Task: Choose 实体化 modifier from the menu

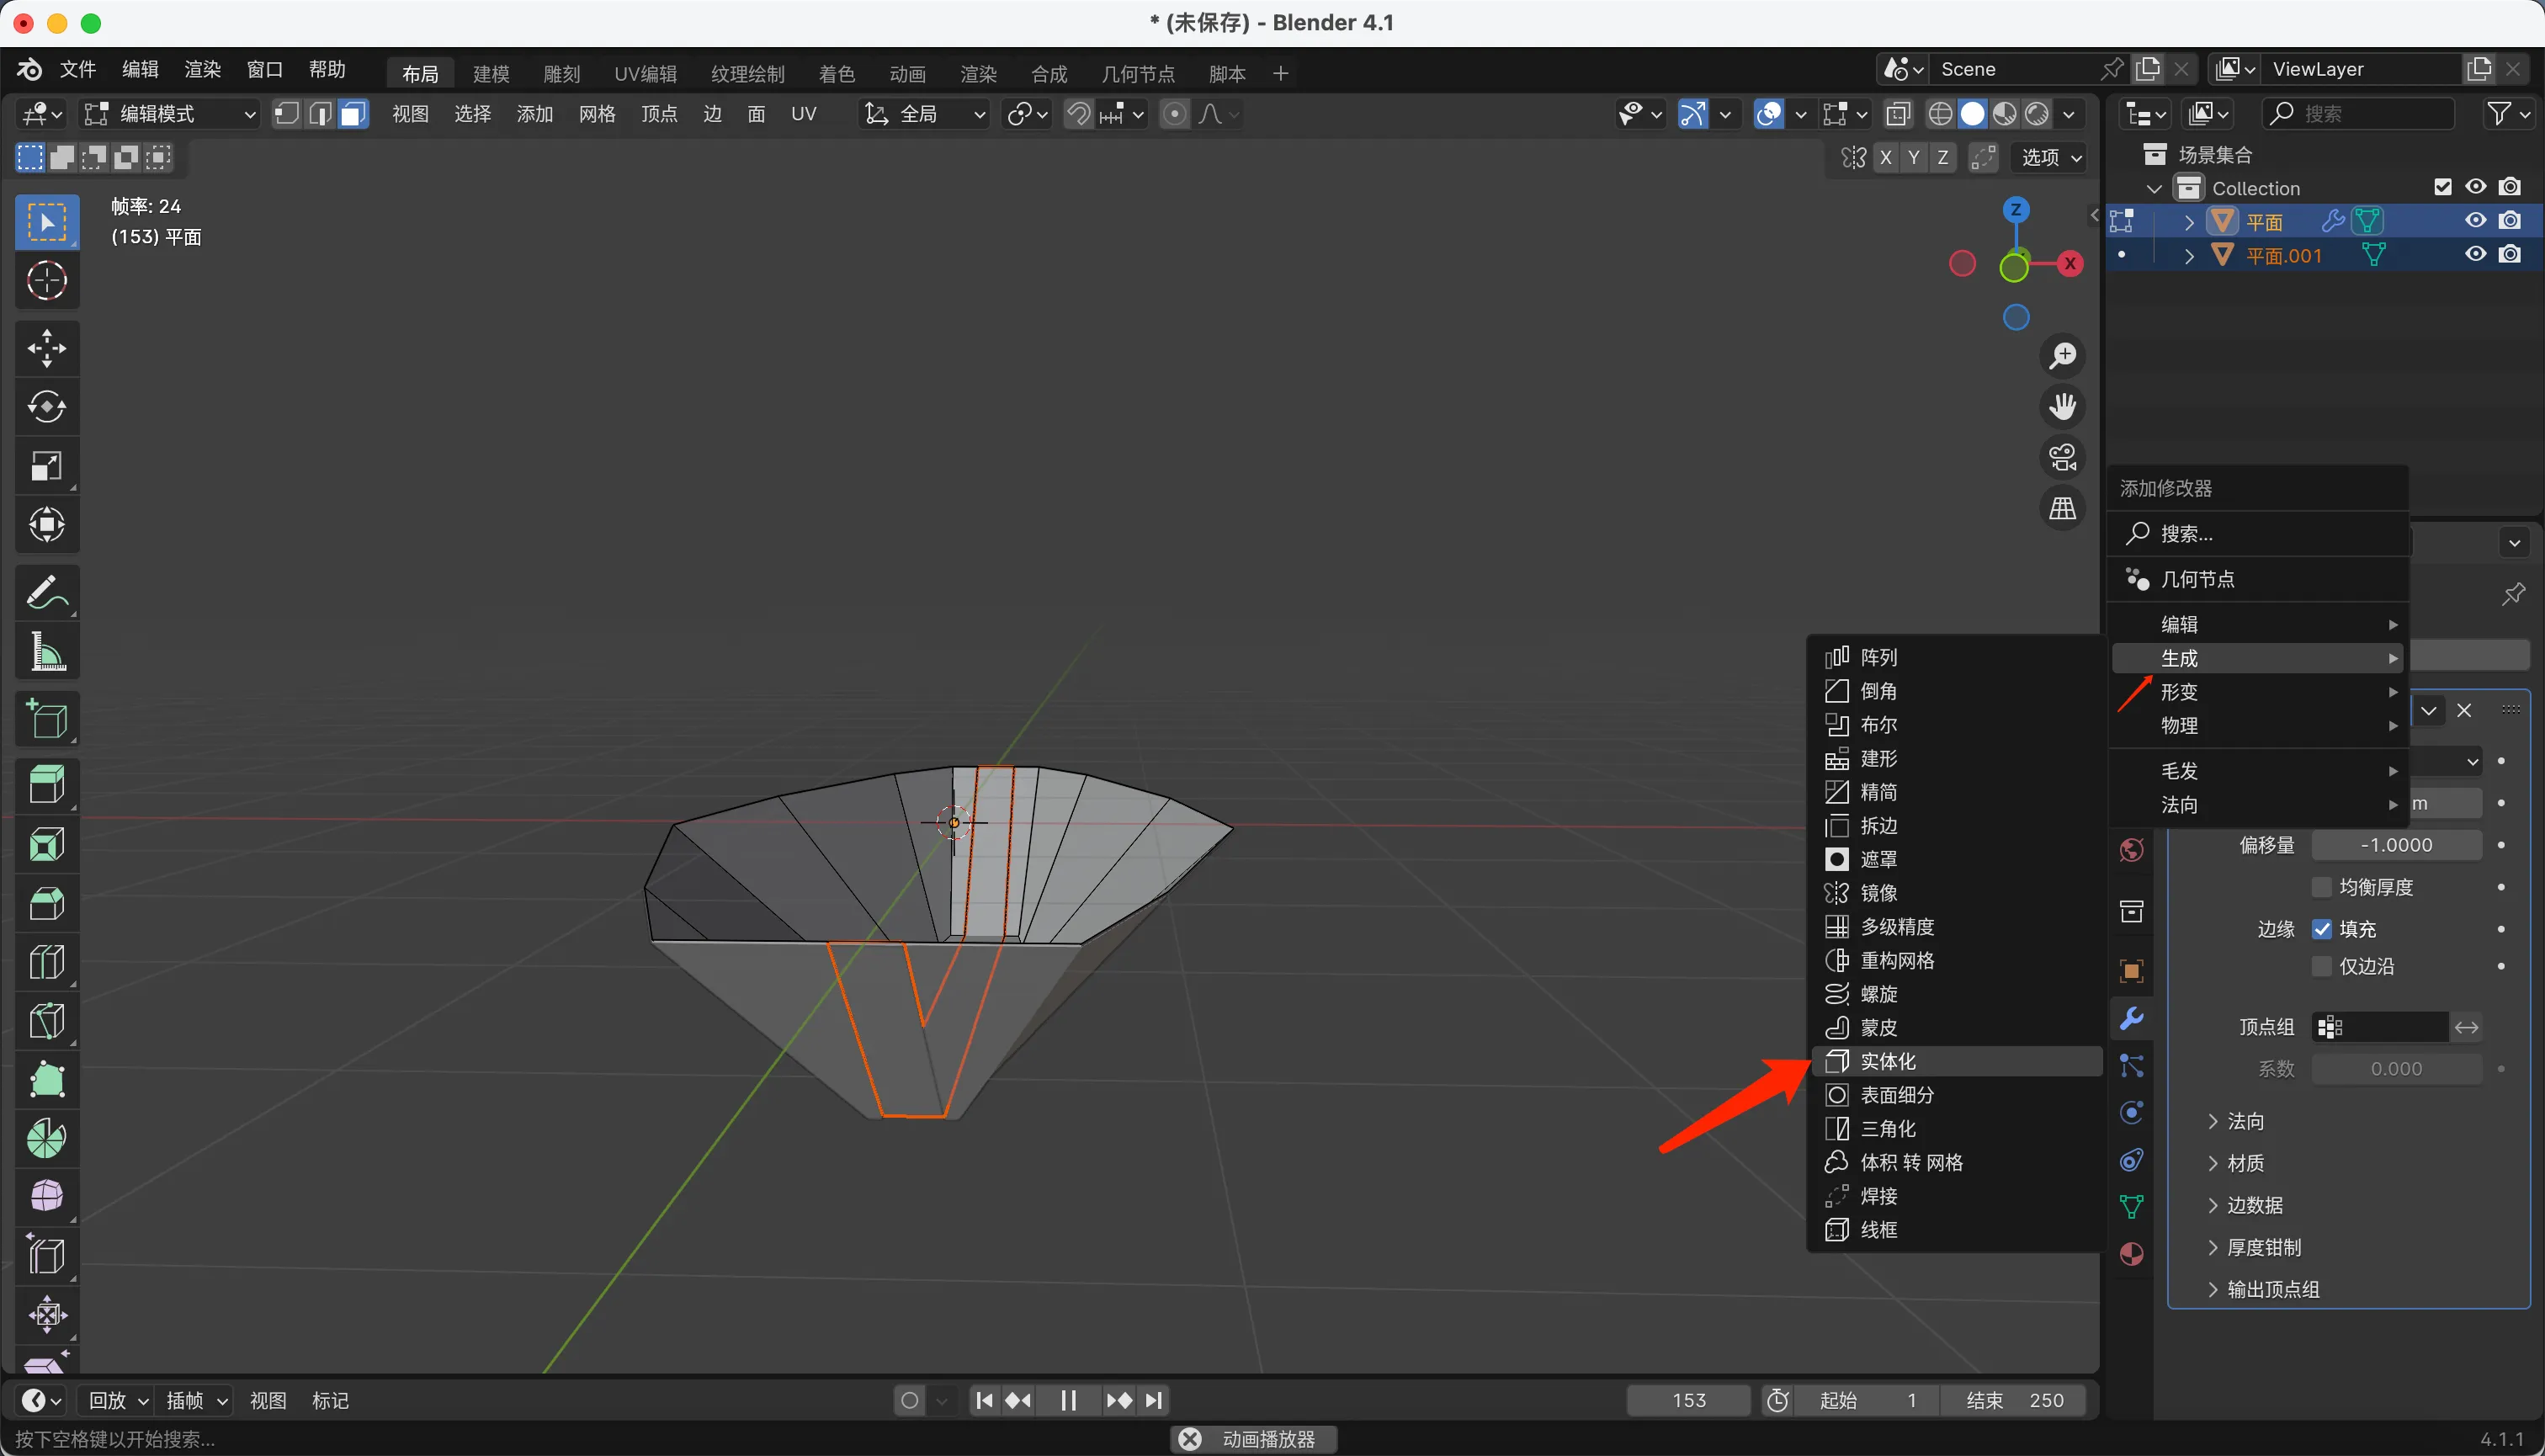Action: [1888, 1061]
